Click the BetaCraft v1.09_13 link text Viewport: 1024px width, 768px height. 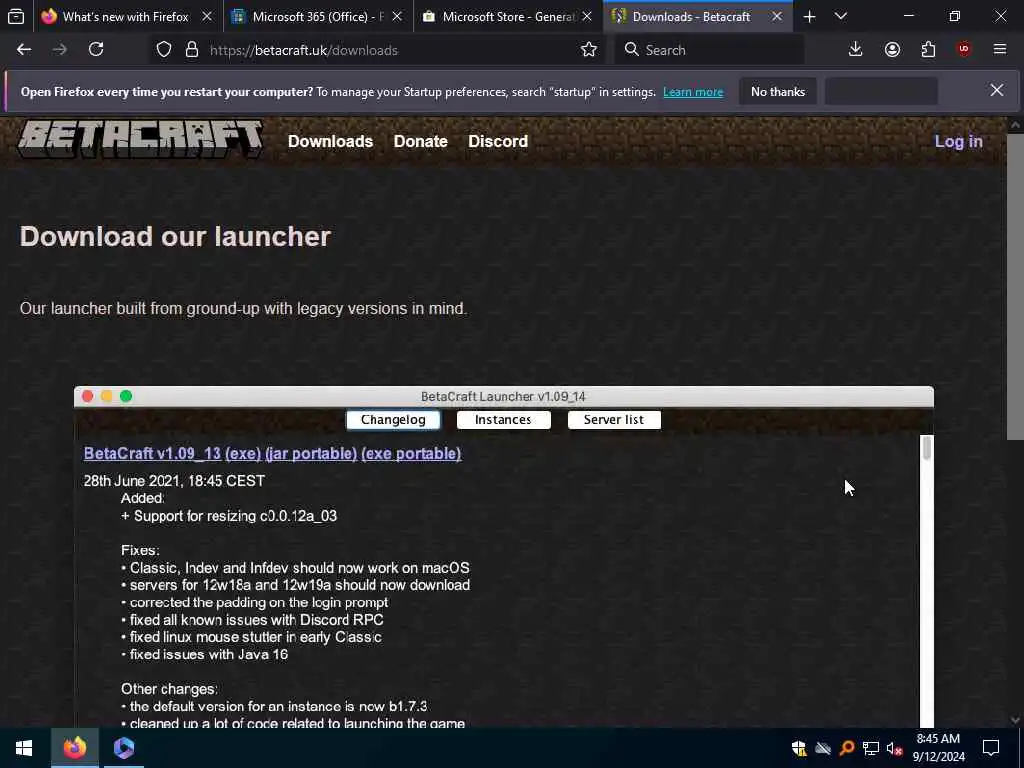(x=152, y=453)
